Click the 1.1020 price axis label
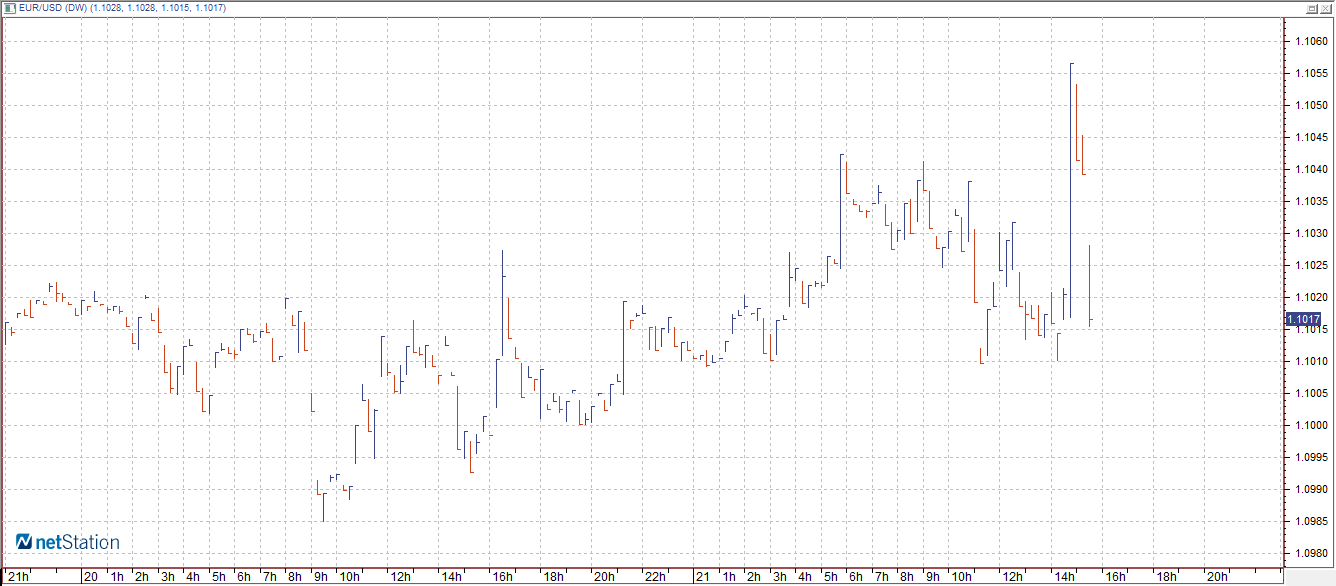The width and height of the screenshot is (1336, 586). pos(1311,297)
